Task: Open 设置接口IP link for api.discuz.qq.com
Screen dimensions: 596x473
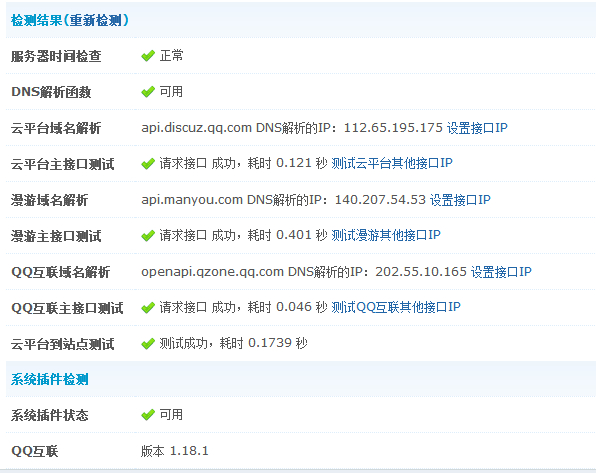Action: click(477, 128)
